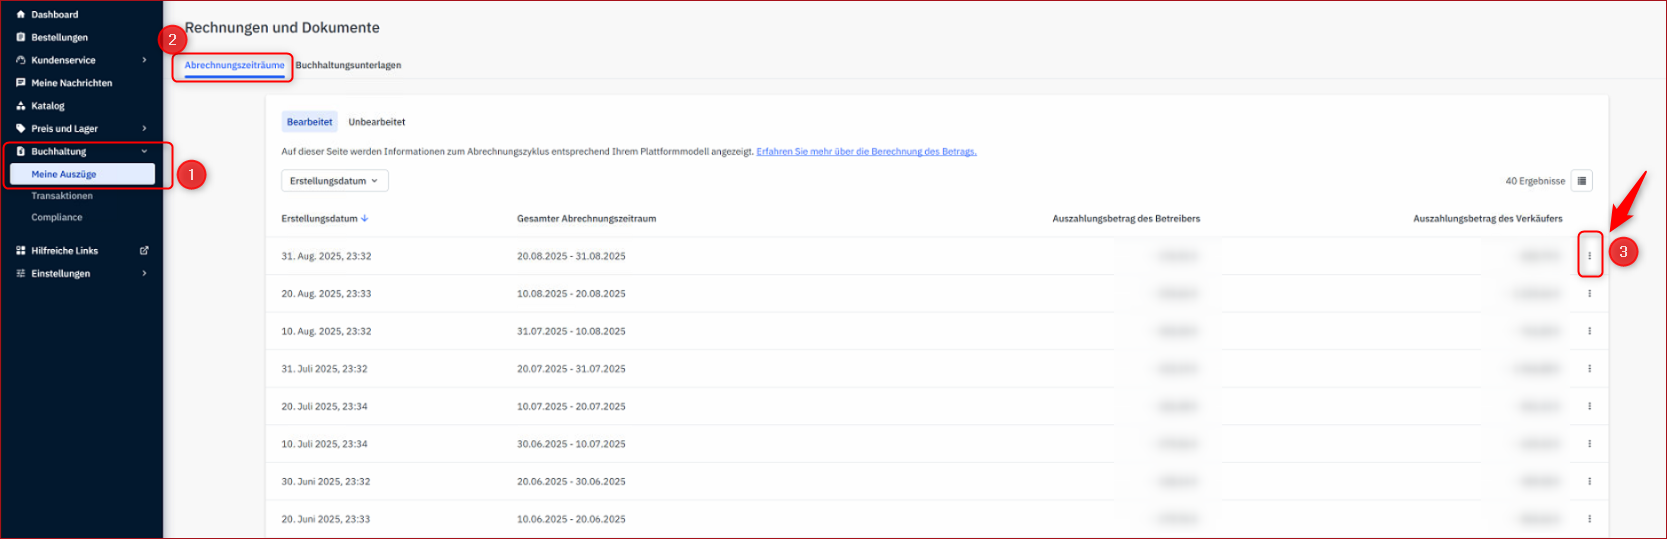The width and height of the screenshot is (1667, 539).
Task: Collapse the Buchhaltung section chevron
Action: pos(144,152)
